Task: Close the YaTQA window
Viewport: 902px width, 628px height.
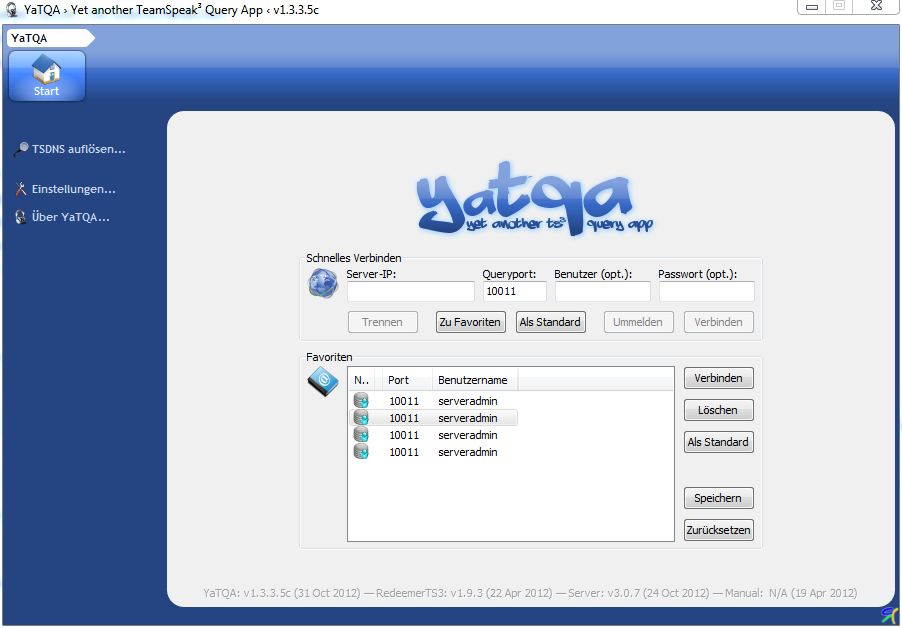Action: (x=876, y=6)
